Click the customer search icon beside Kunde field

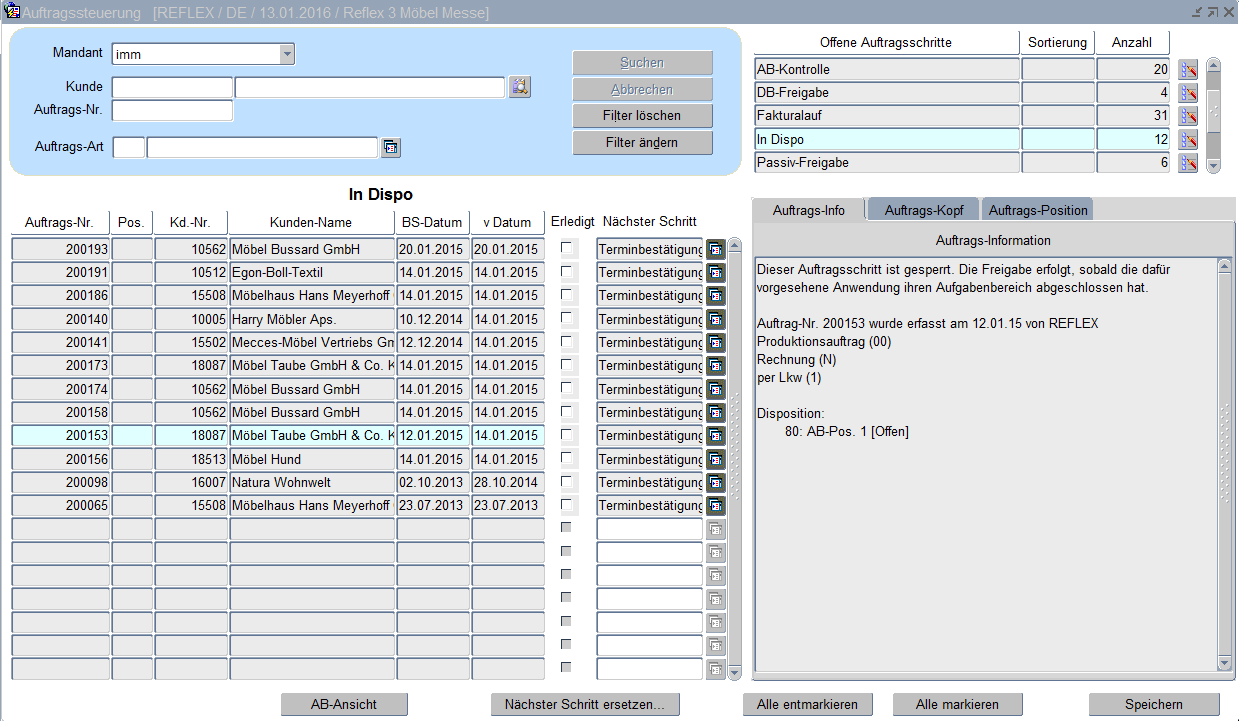coord(519,87)
